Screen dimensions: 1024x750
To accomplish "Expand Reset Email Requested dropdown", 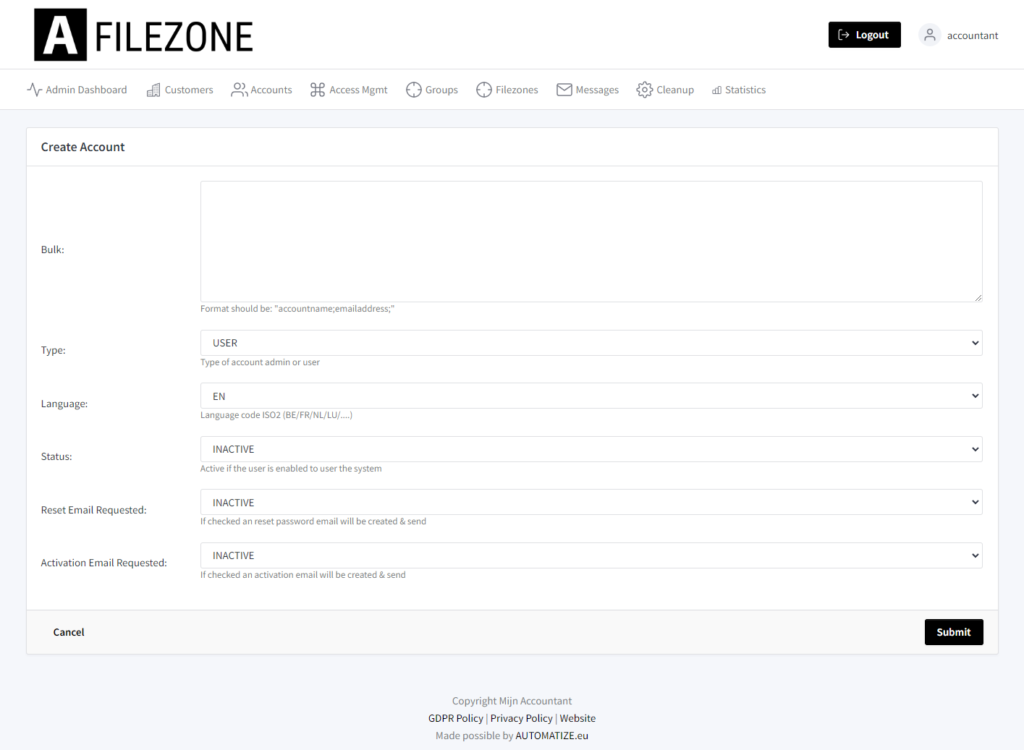I will click(x=591, y=502).
